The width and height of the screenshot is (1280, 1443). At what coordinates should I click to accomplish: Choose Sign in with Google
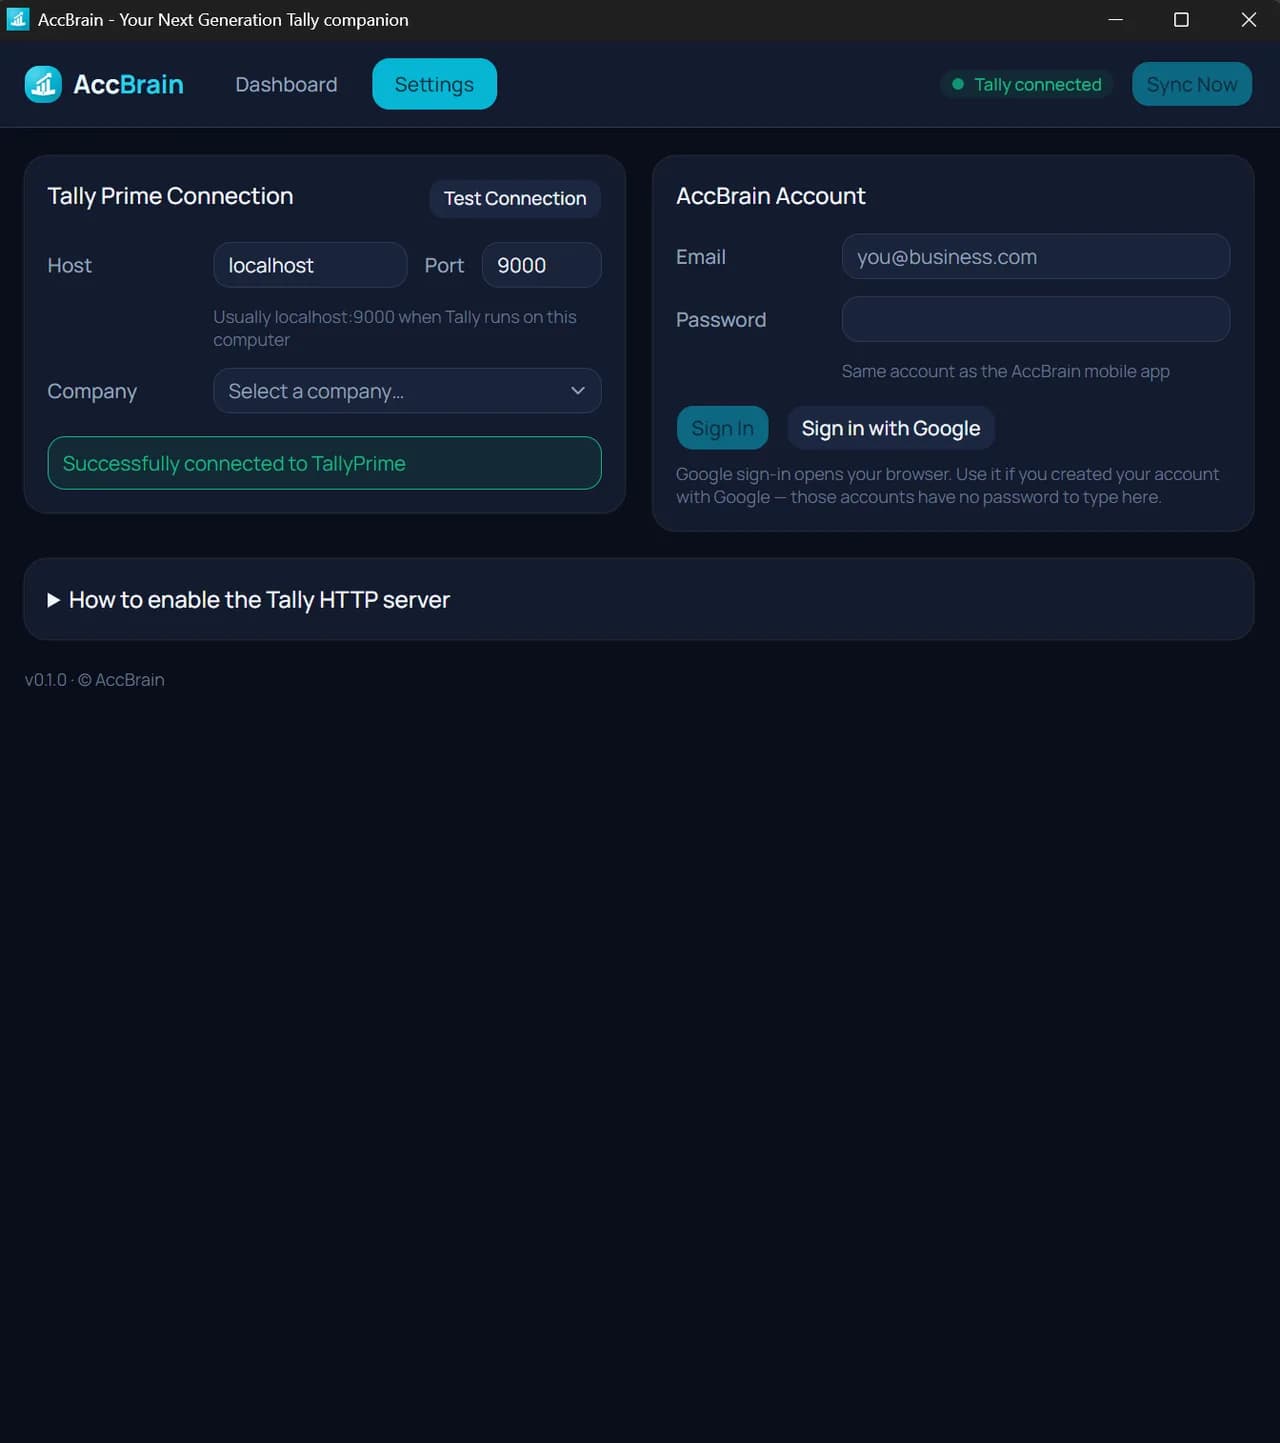891,428
